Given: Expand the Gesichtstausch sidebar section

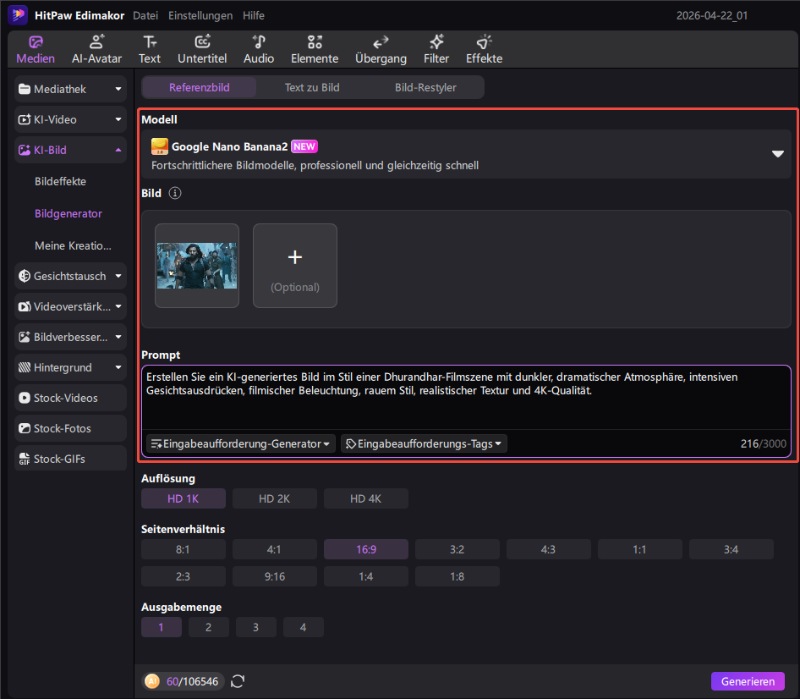Looking at the screenshot, I should click(x=70, y=275).
